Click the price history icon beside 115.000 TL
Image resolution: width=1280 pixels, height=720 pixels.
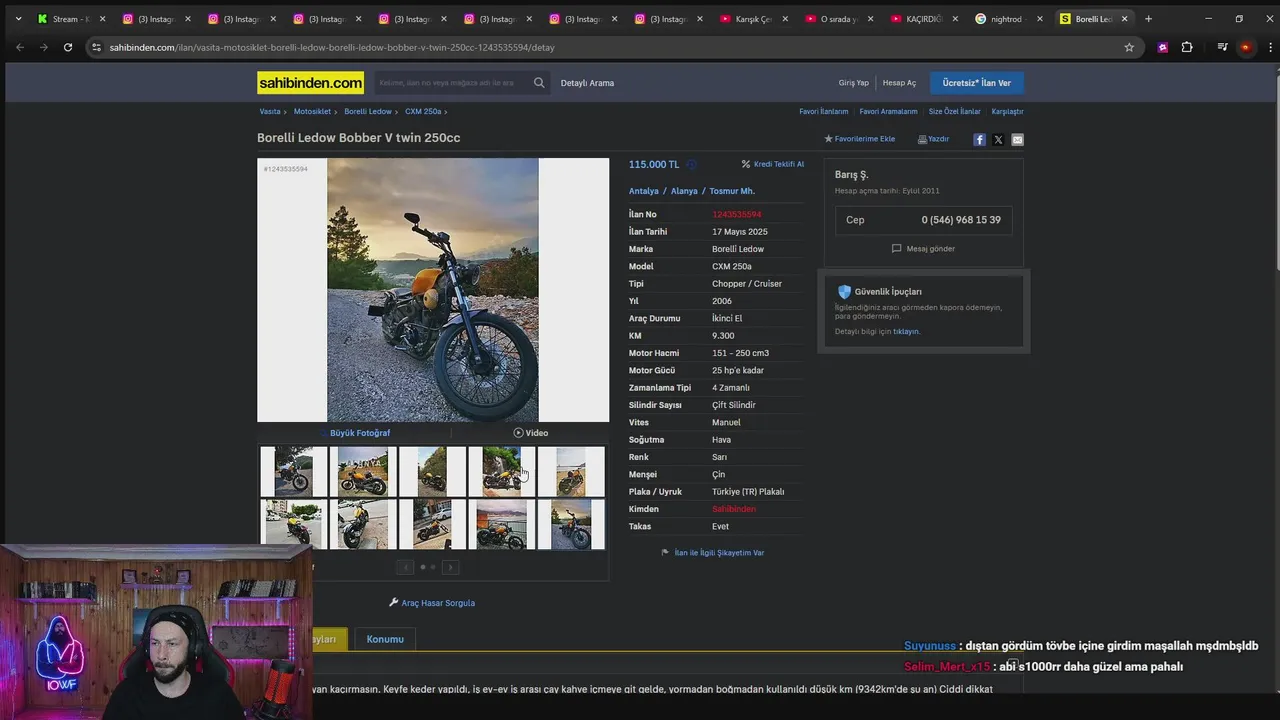point(691,165)
